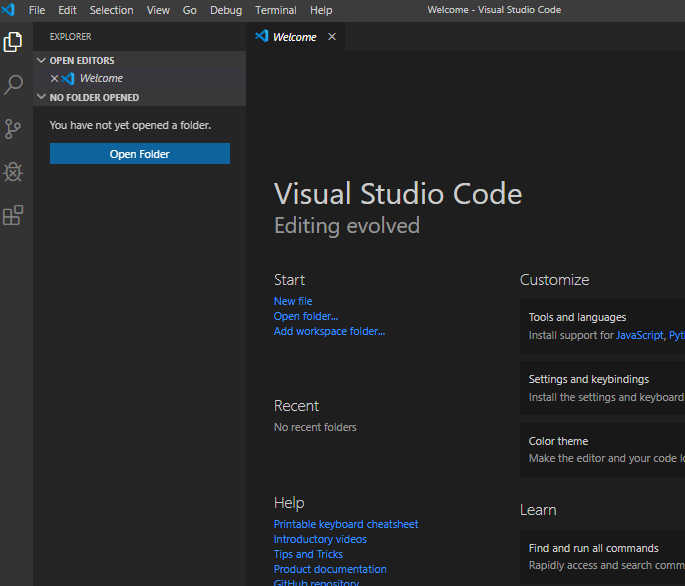Open the Edit menu

tap(67, 10)
